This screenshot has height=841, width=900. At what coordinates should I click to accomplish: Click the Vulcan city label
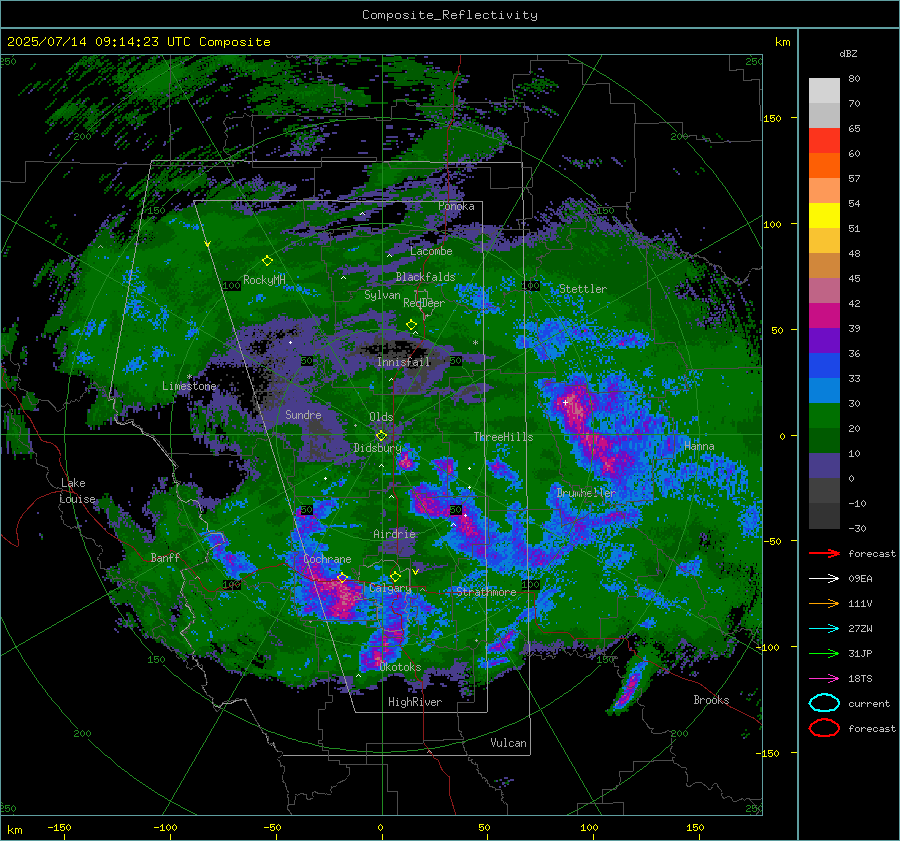(x=508, y=743)
